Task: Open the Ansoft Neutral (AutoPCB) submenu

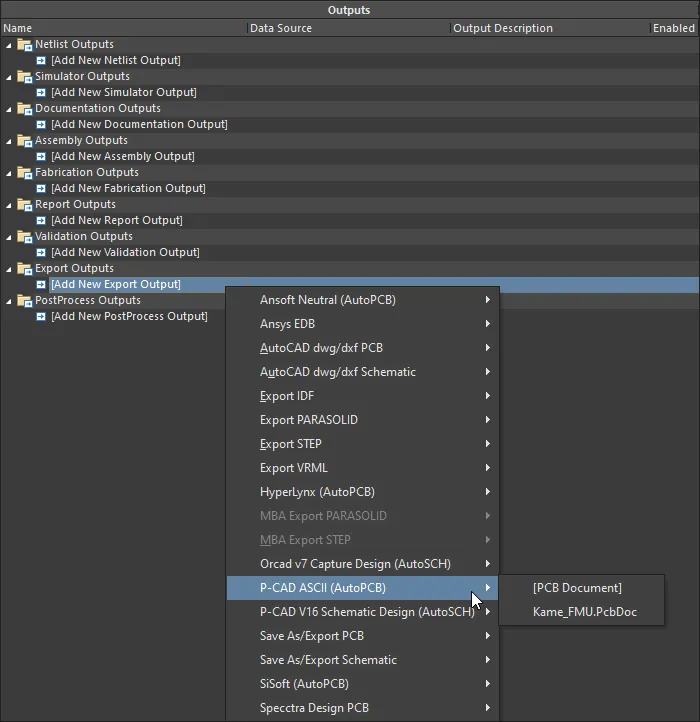Action: click(362, 300)
